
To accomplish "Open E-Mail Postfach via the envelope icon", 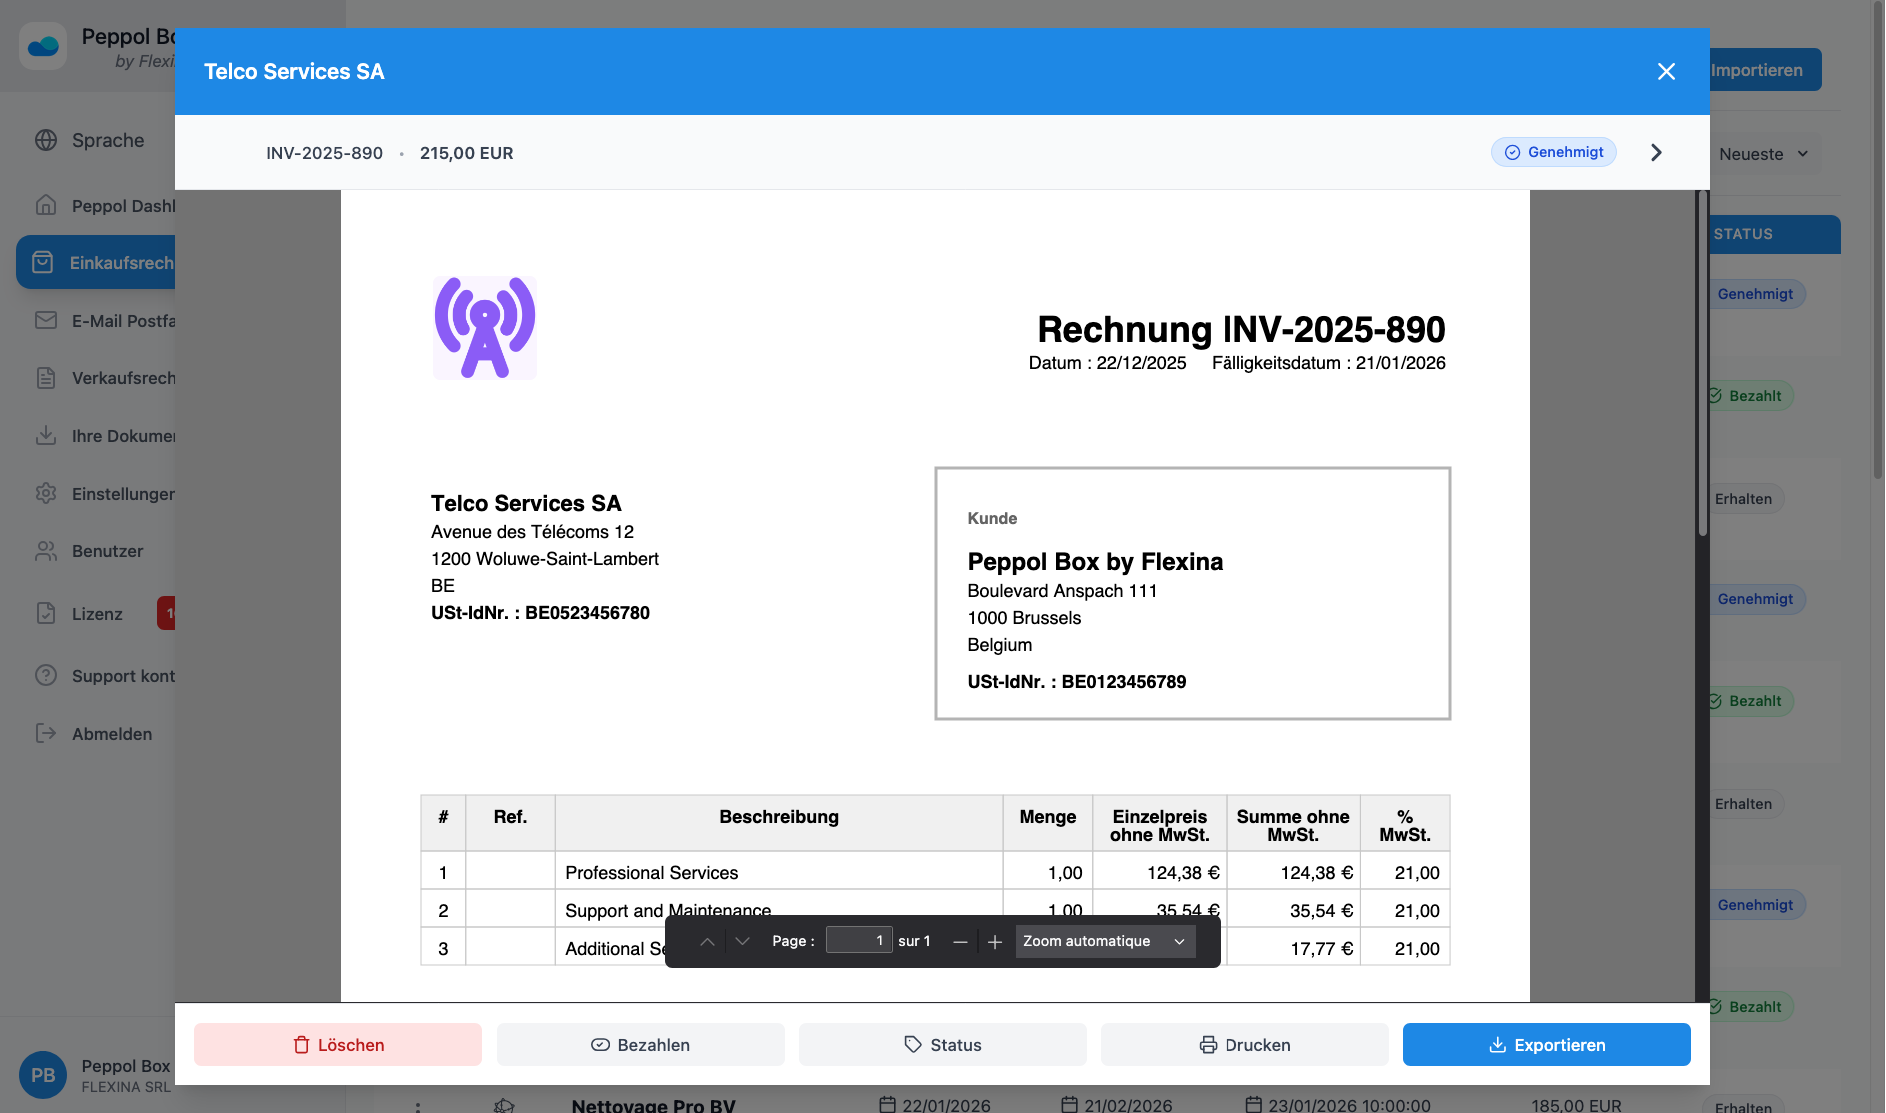I will click(46, 320).
